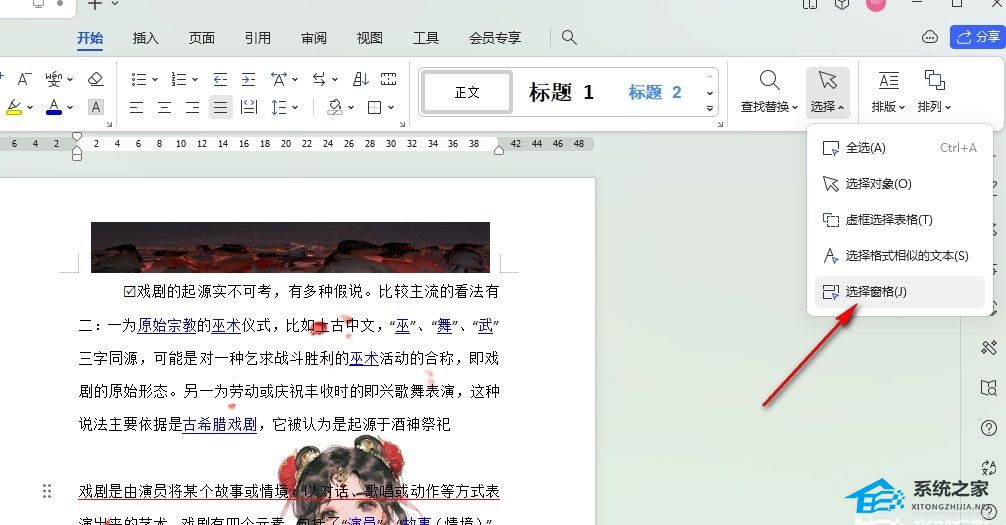Choose 选择窗格(J) menu item
Image resolution: width=1006 pixels, height=525 pixels.
point(899,292)
